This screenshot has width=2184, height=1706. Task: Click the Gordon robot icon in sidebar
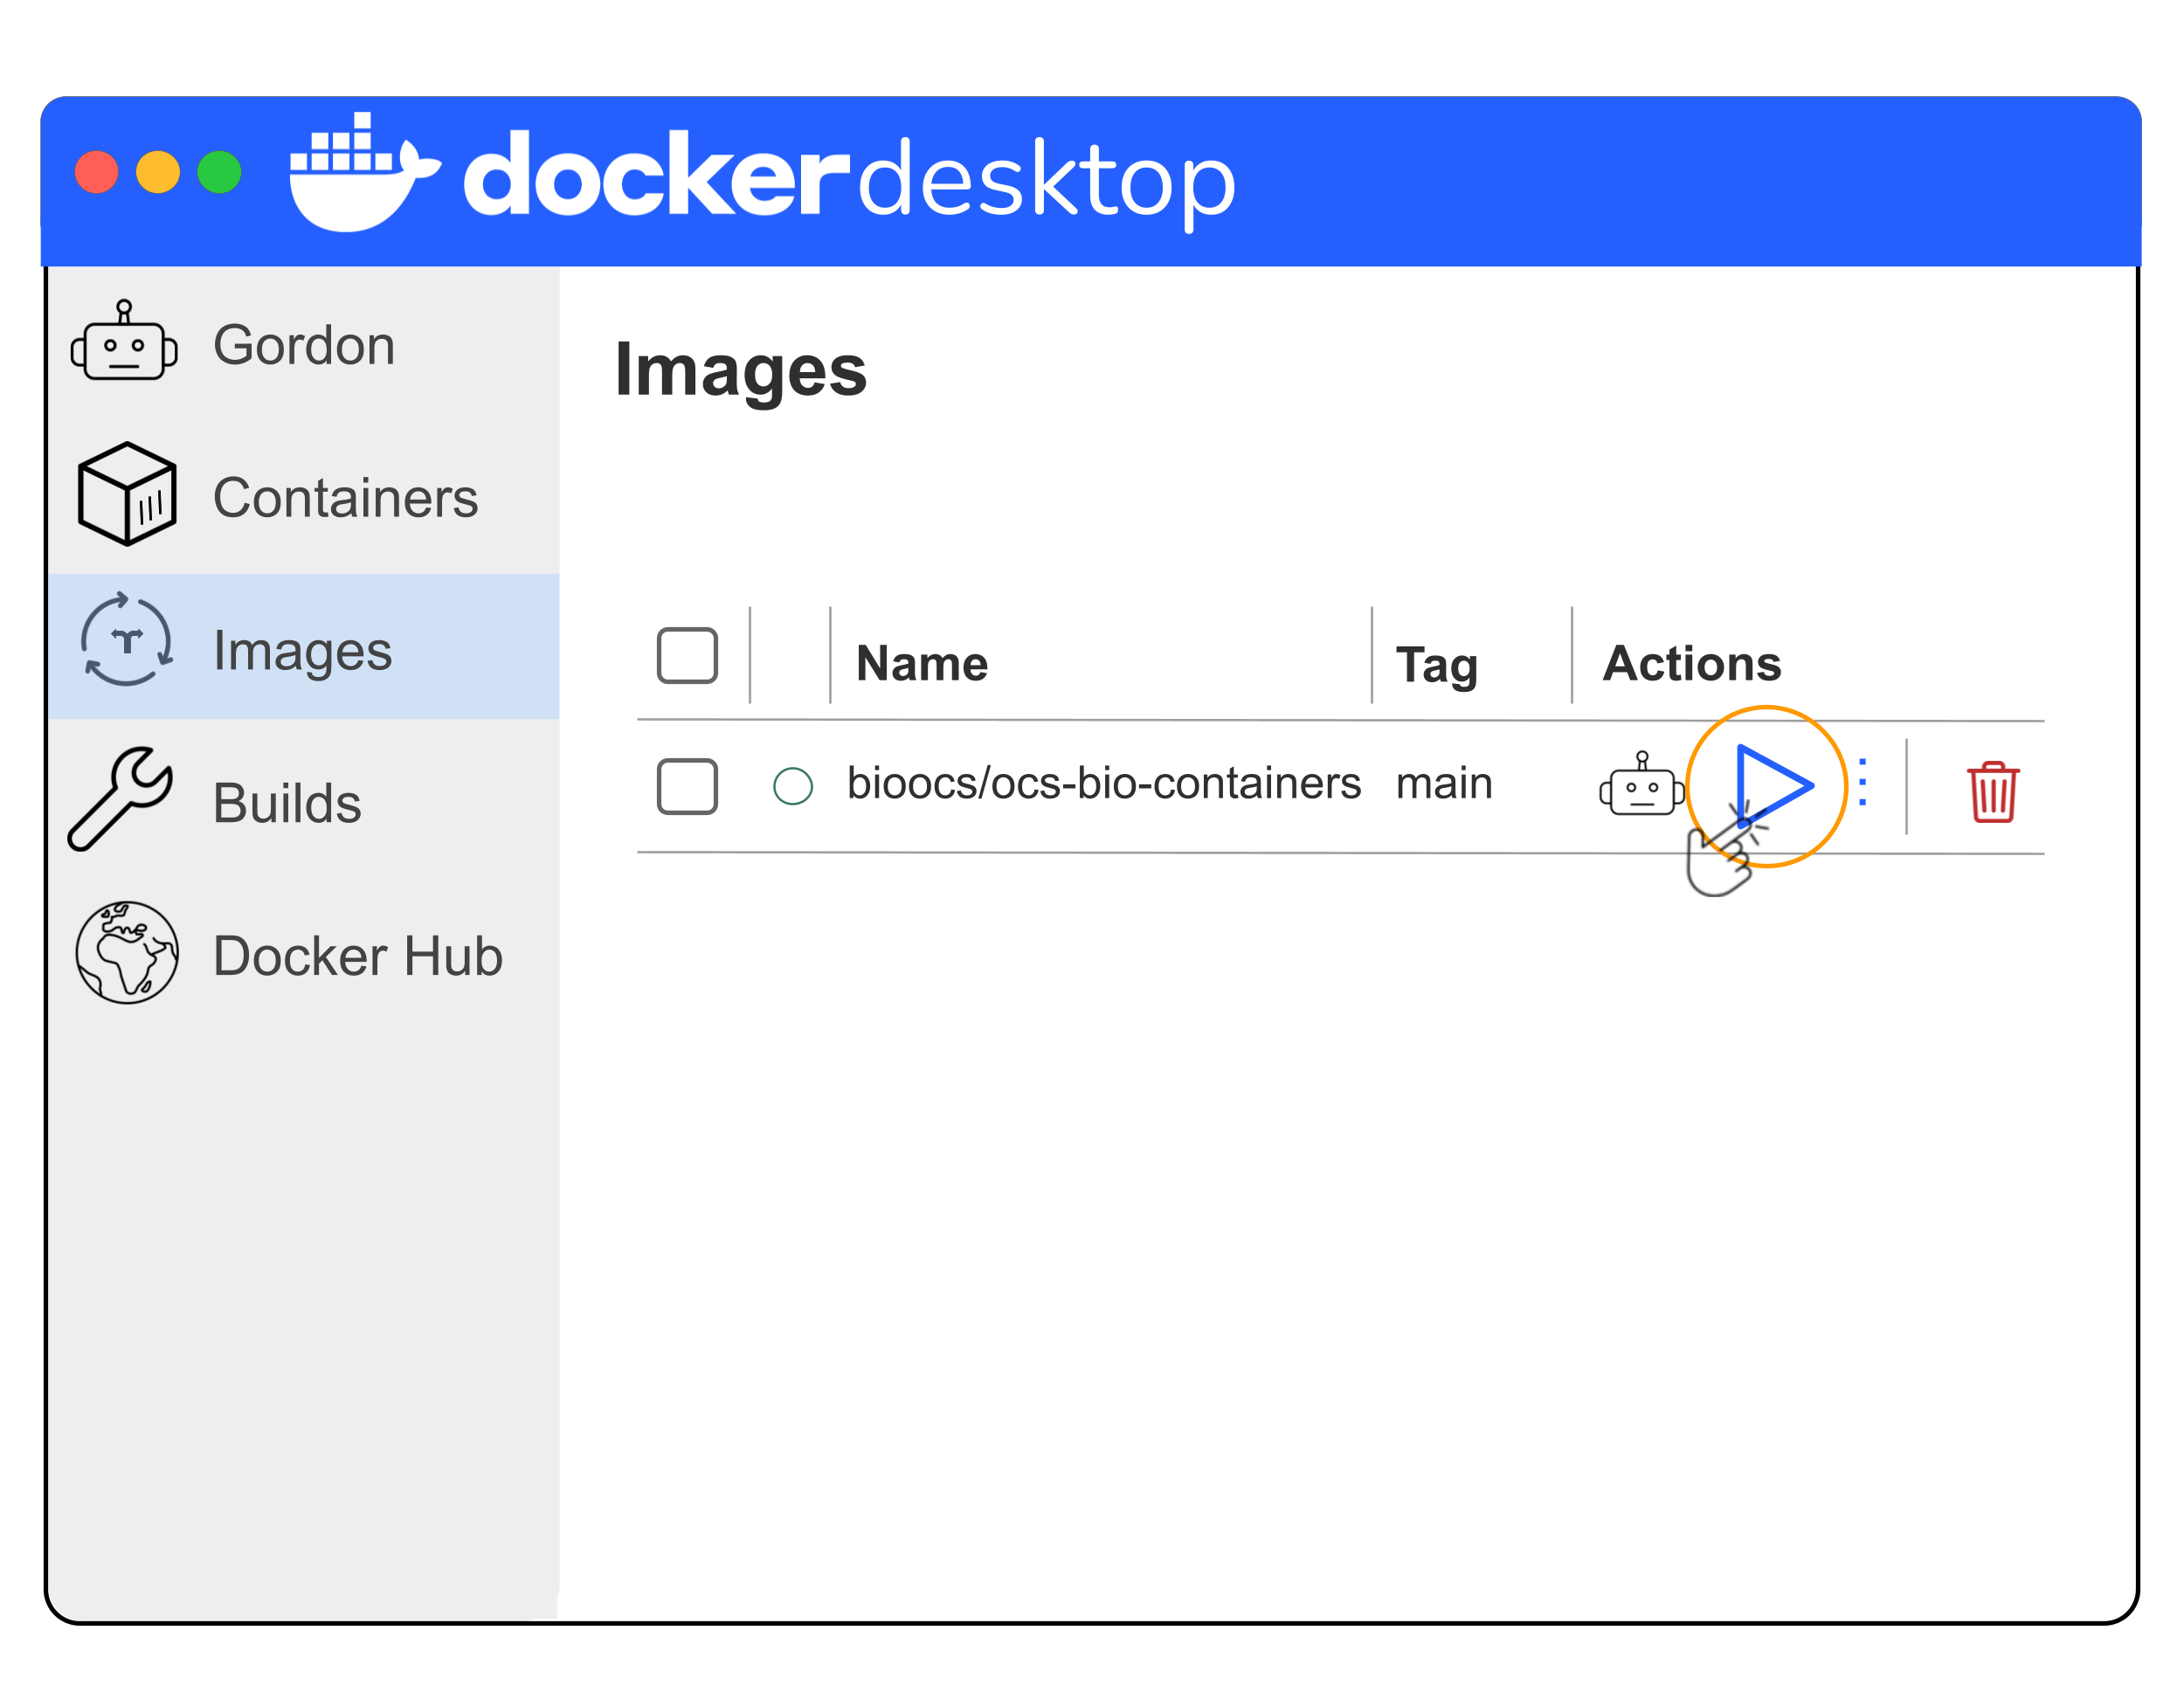click(x=124, y=341)
